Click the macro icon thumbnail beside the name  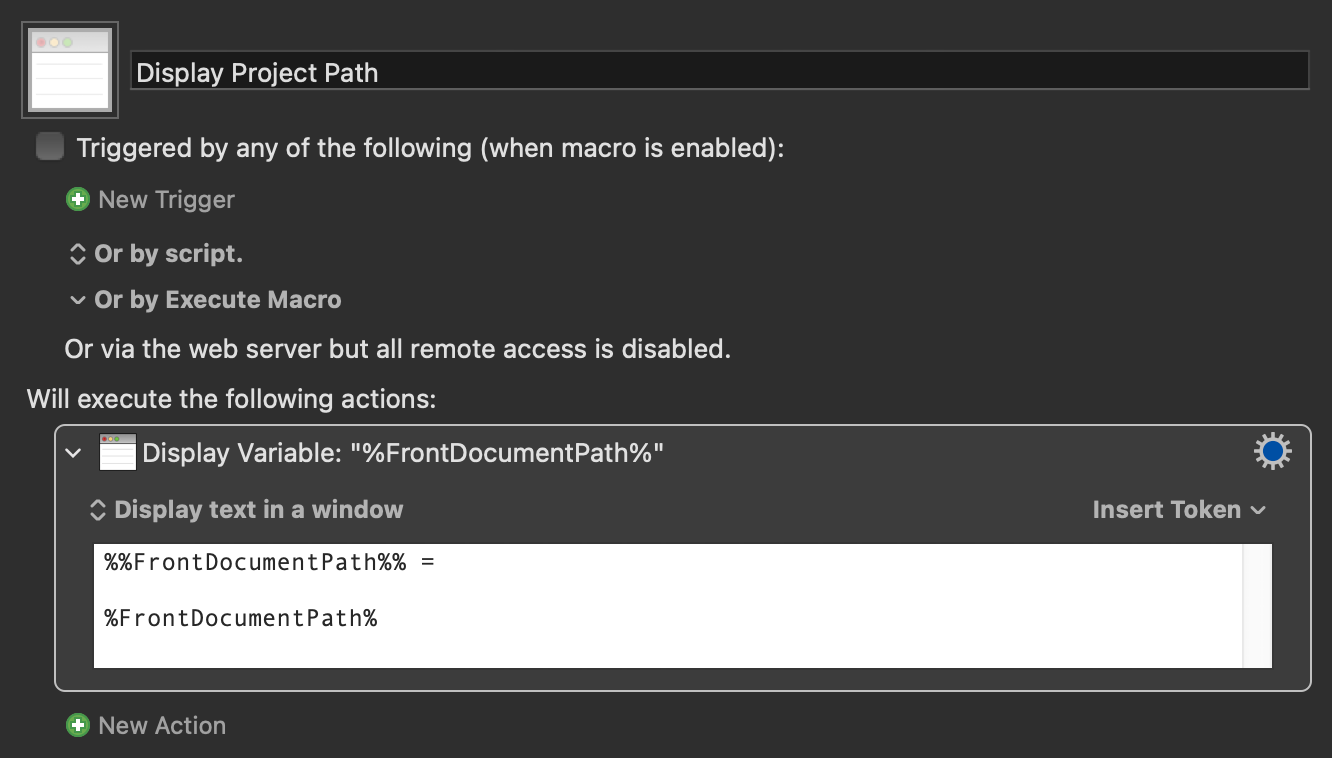(70, 70)
